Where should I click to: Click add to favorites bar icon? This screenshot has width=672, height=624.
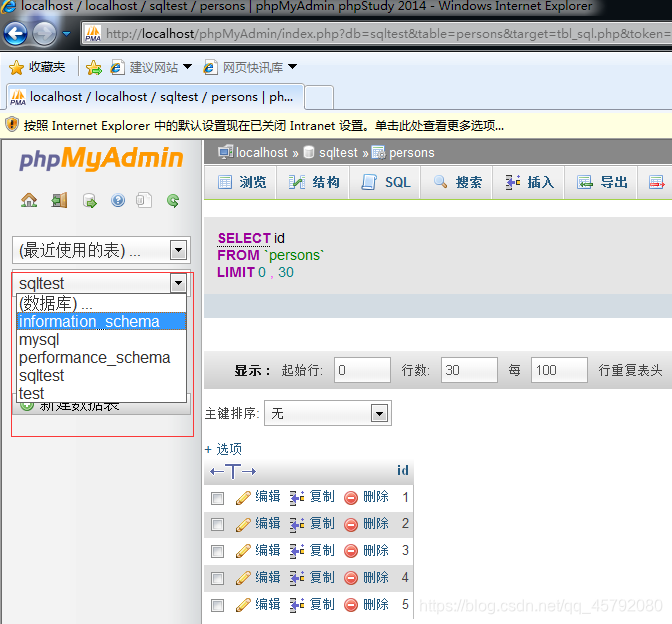[x=94, y=67]
